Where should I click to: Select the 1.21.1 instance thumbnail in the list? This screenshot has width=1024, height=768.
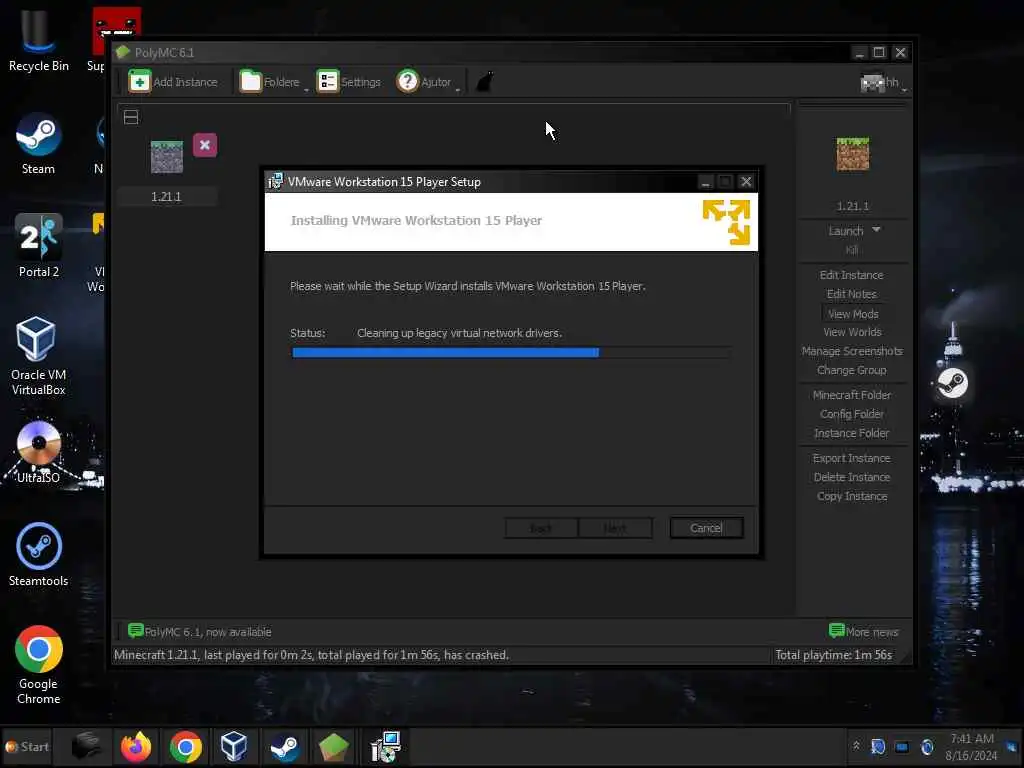[x=167, y=157]
